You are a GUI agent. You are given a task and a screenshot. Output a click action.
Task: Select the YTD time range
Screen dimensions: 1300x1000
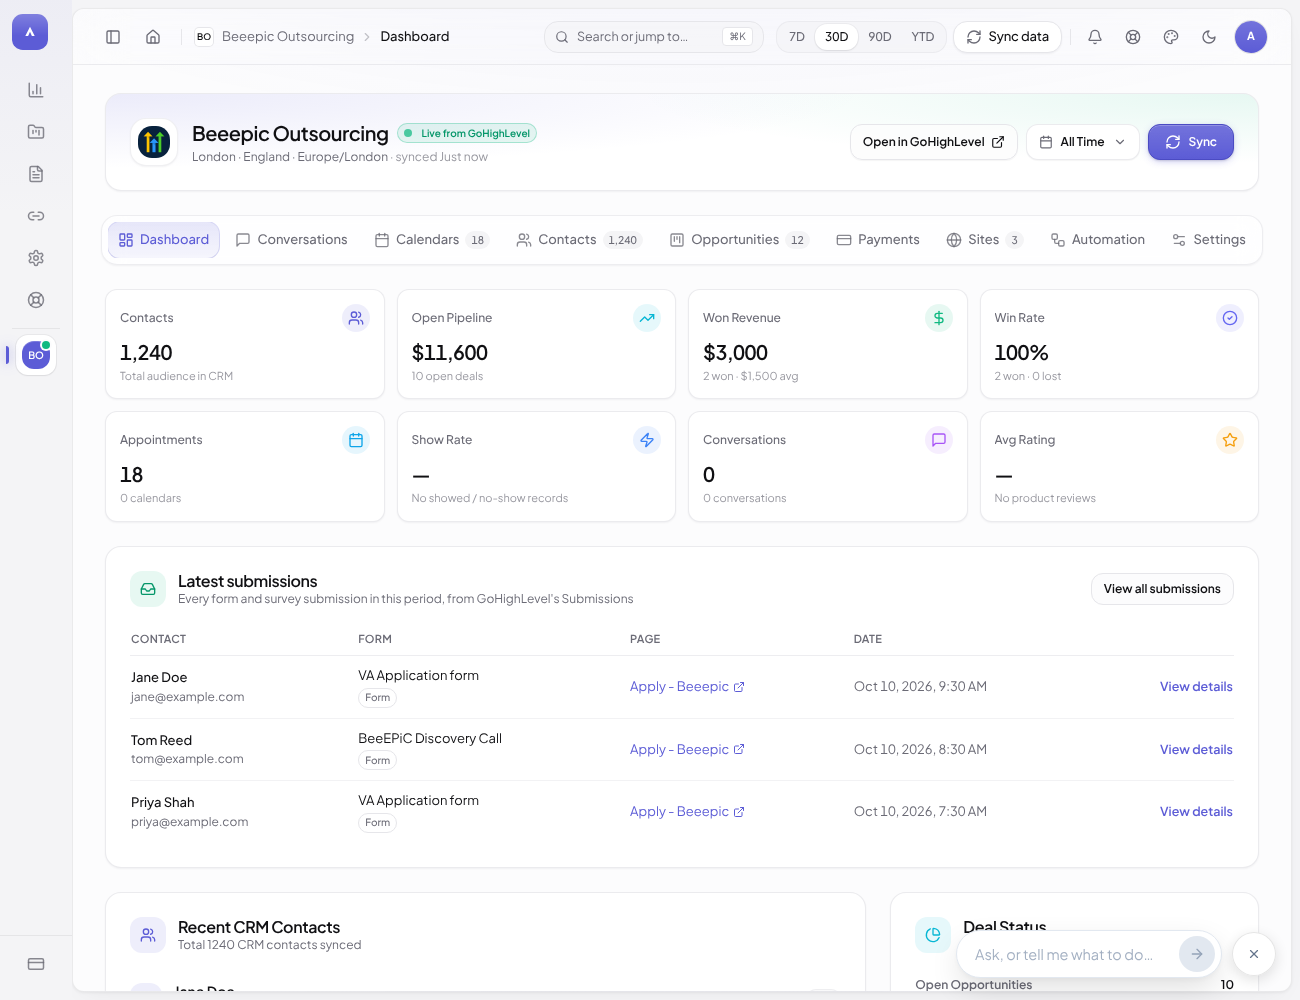click(923, 37)
